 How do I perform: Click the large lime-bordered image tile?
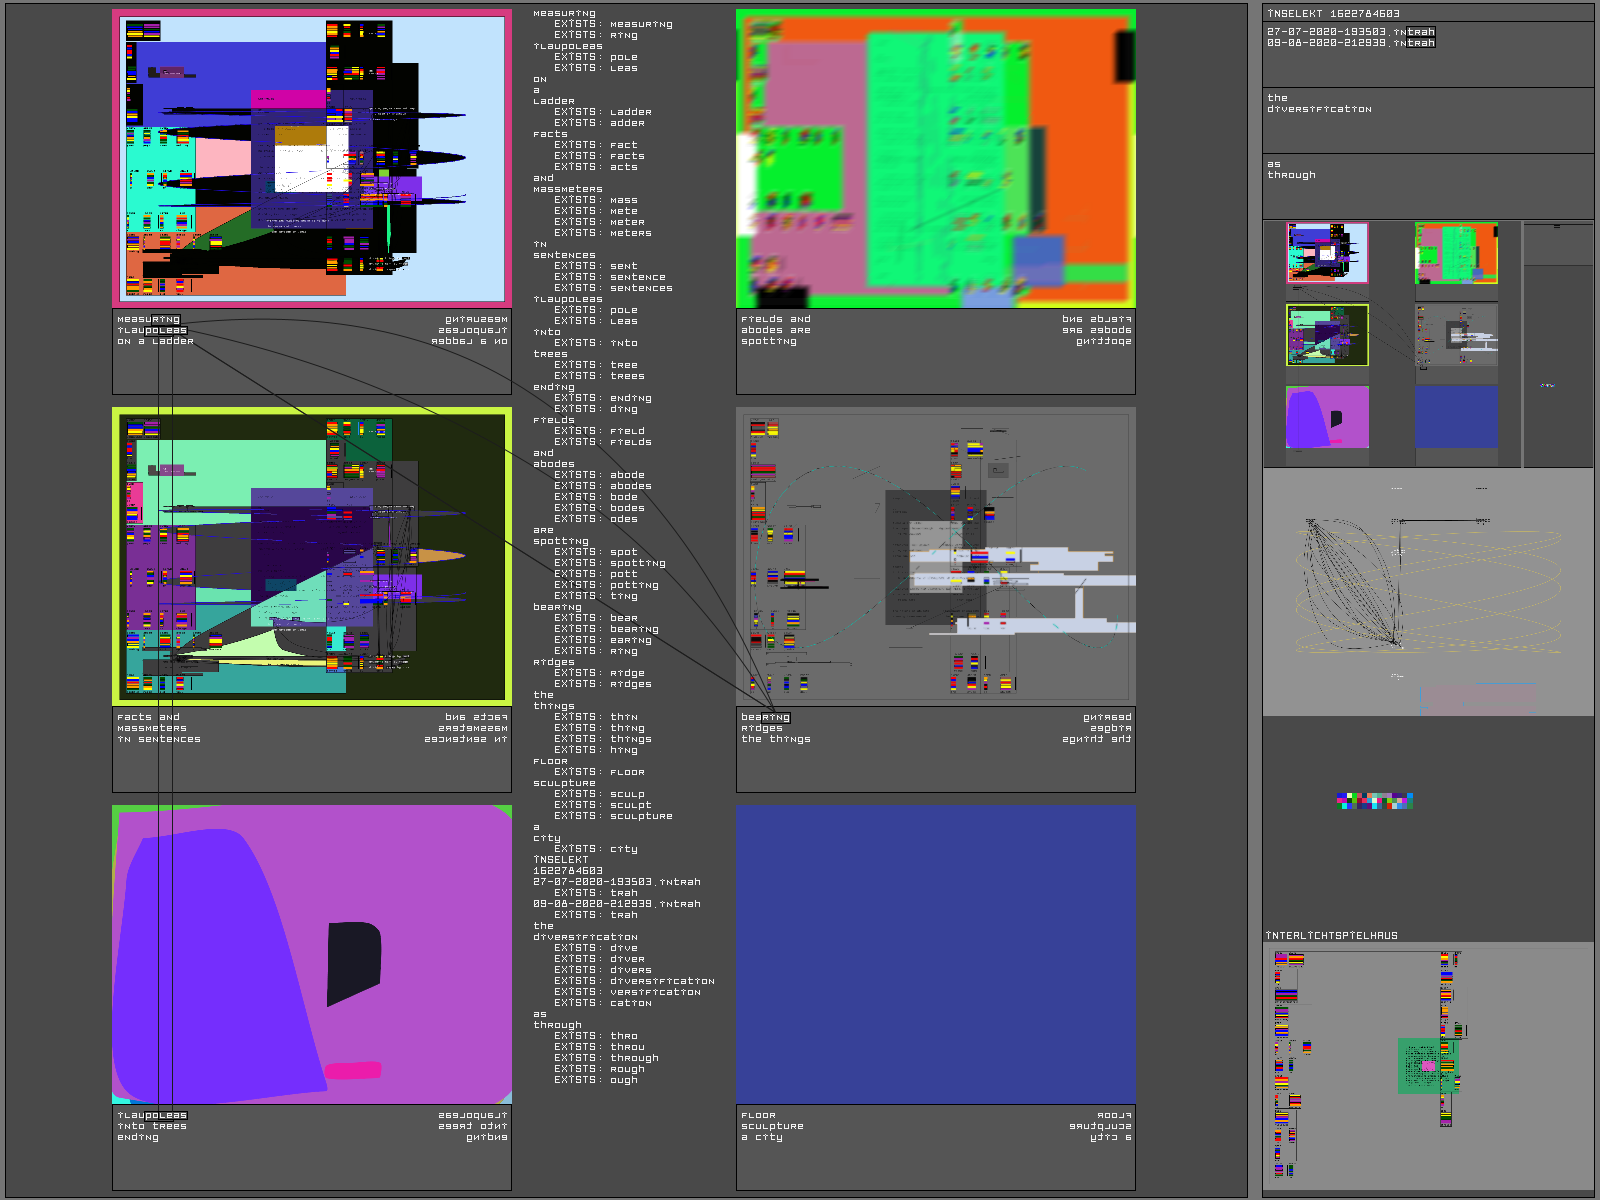312,556
